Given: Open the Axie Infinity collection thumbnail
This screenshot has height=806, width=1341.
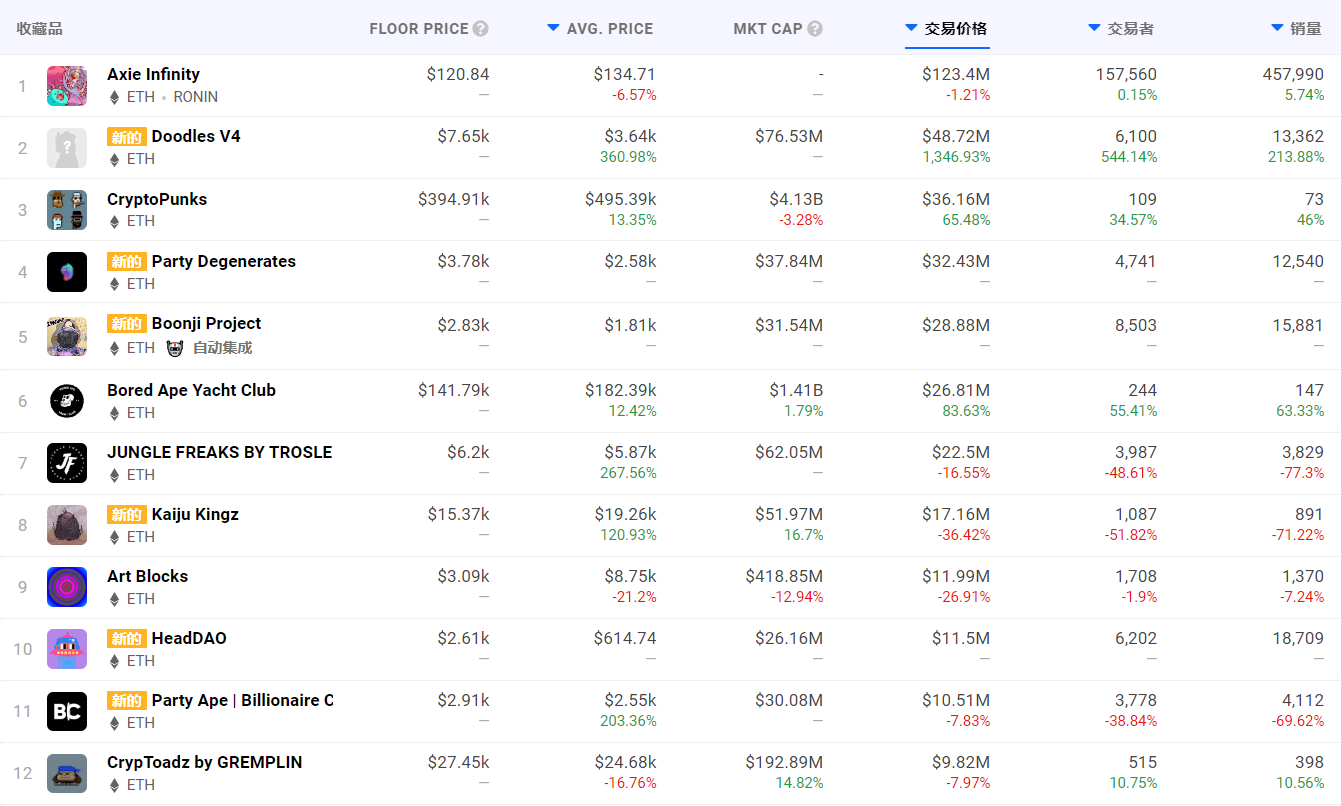Looking at the screenshot, I should (67, 86).
